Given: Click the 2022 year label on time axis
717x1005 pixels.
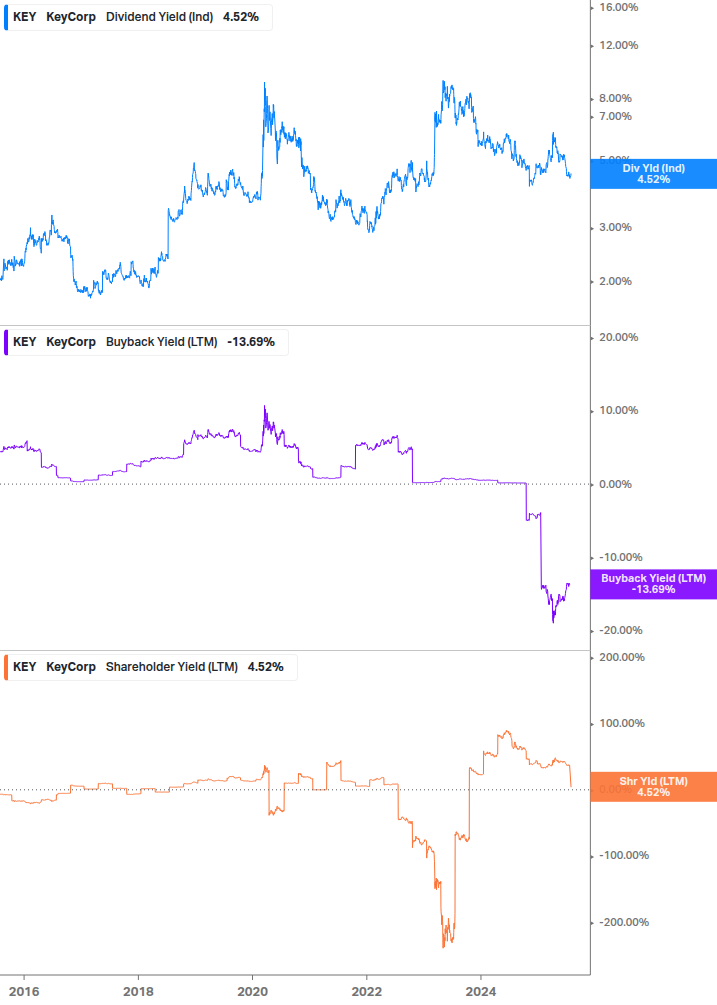Looking at the screenshot, I should (367, 992).
